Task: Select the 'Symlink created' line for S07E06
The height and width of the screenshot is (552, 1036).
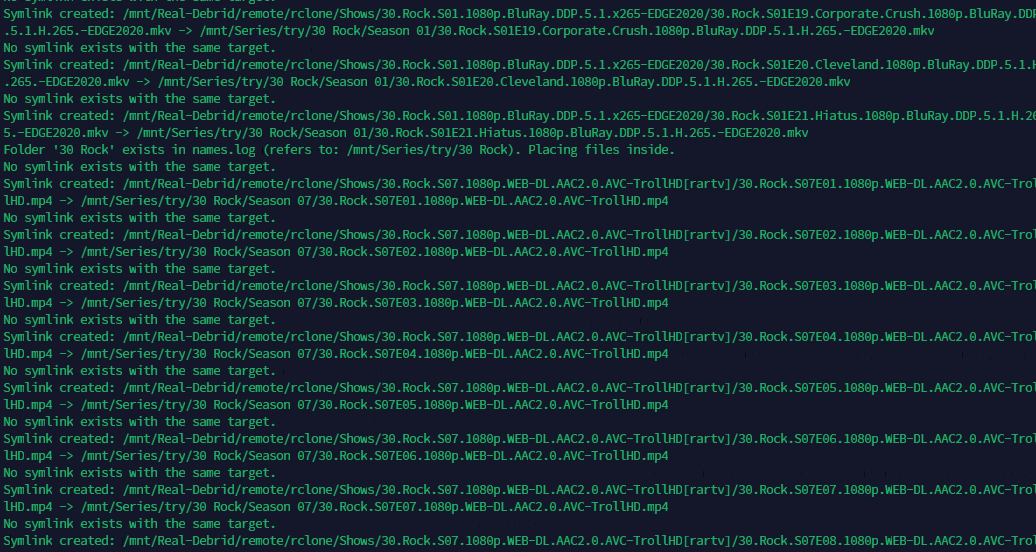Action: [x=519, y=438]
